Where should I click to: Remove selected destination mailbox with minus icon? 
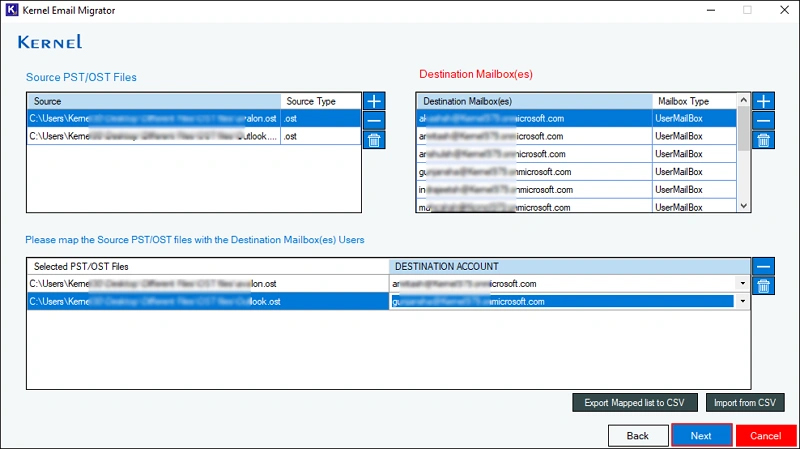[x=763, y=120]
